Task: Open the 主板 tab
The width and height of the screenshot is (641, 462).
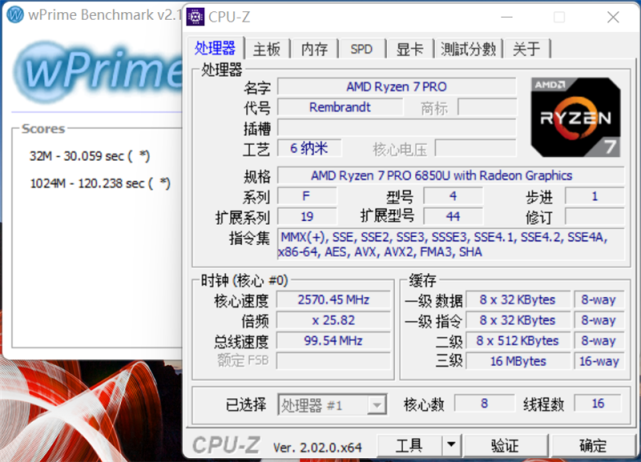Action: tap(267, 49)
